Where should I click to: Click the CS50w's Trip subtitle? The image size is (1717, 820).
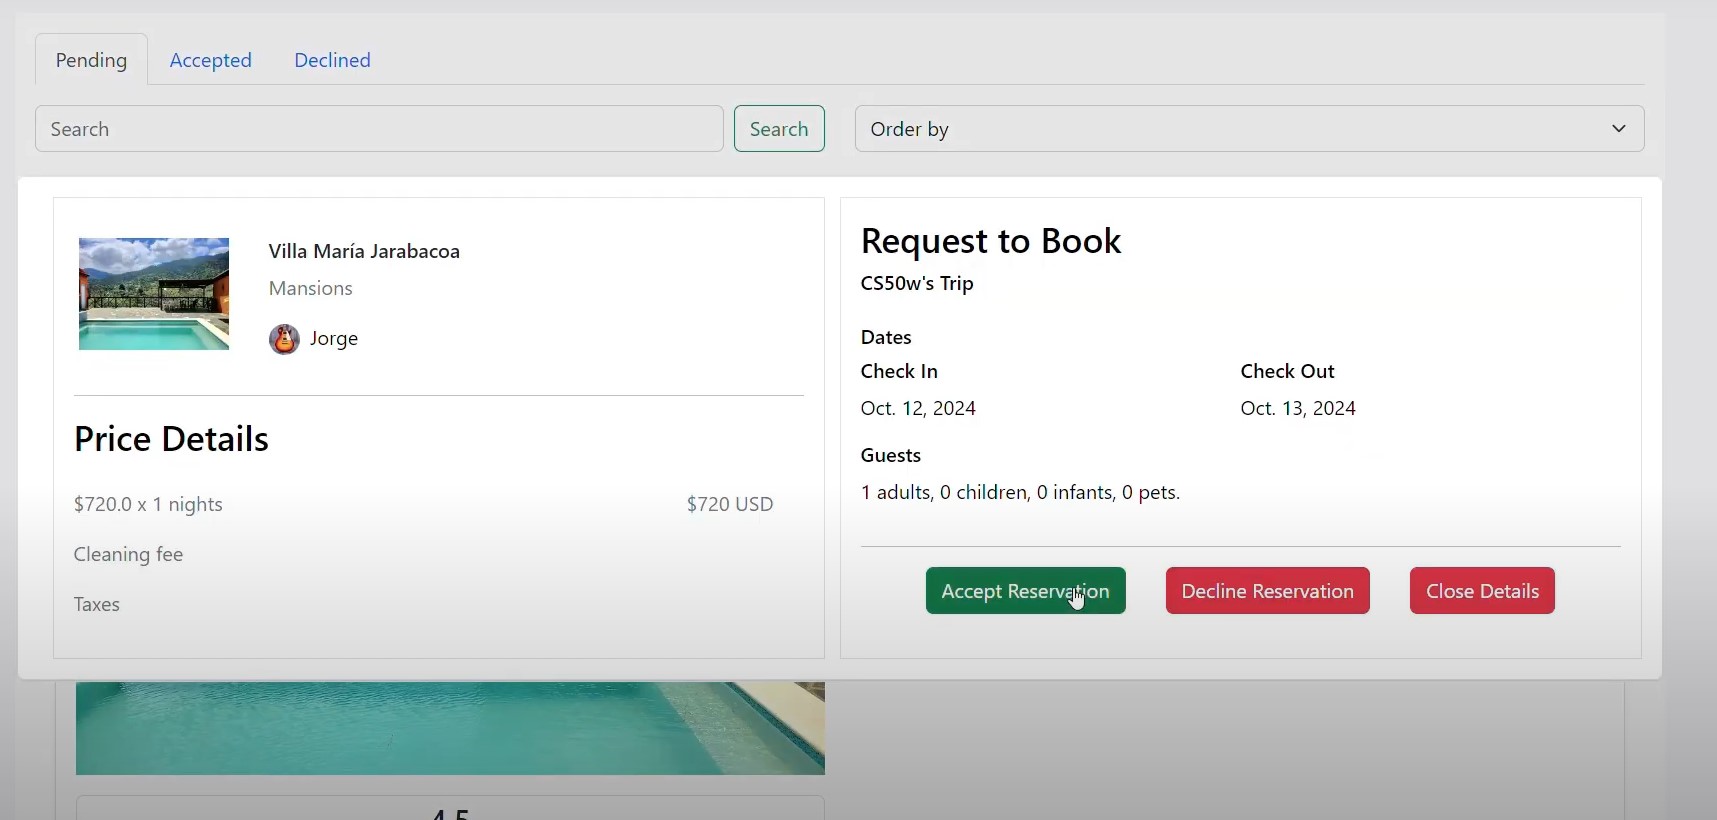[x=917, y=283]
